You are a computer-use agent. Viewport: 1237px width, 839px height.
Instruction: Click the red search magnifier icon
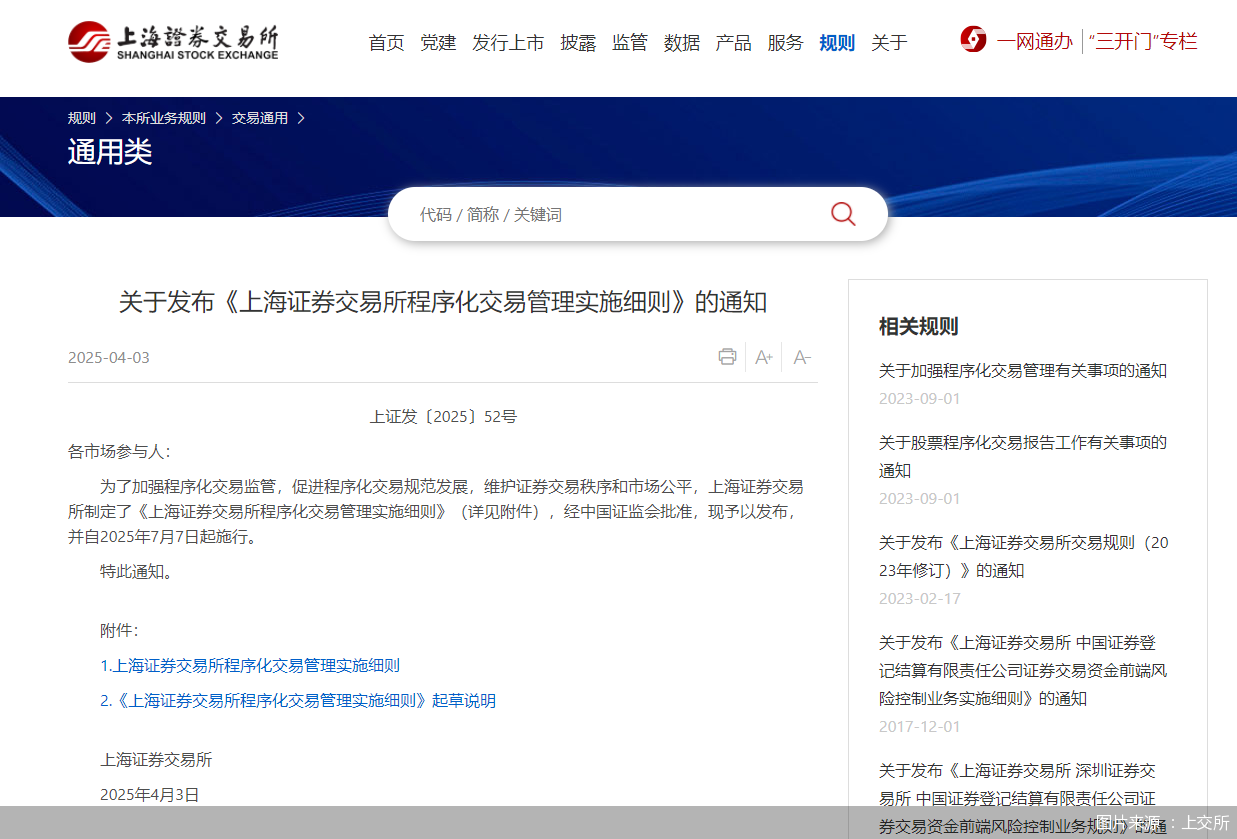tap(842, 213)
